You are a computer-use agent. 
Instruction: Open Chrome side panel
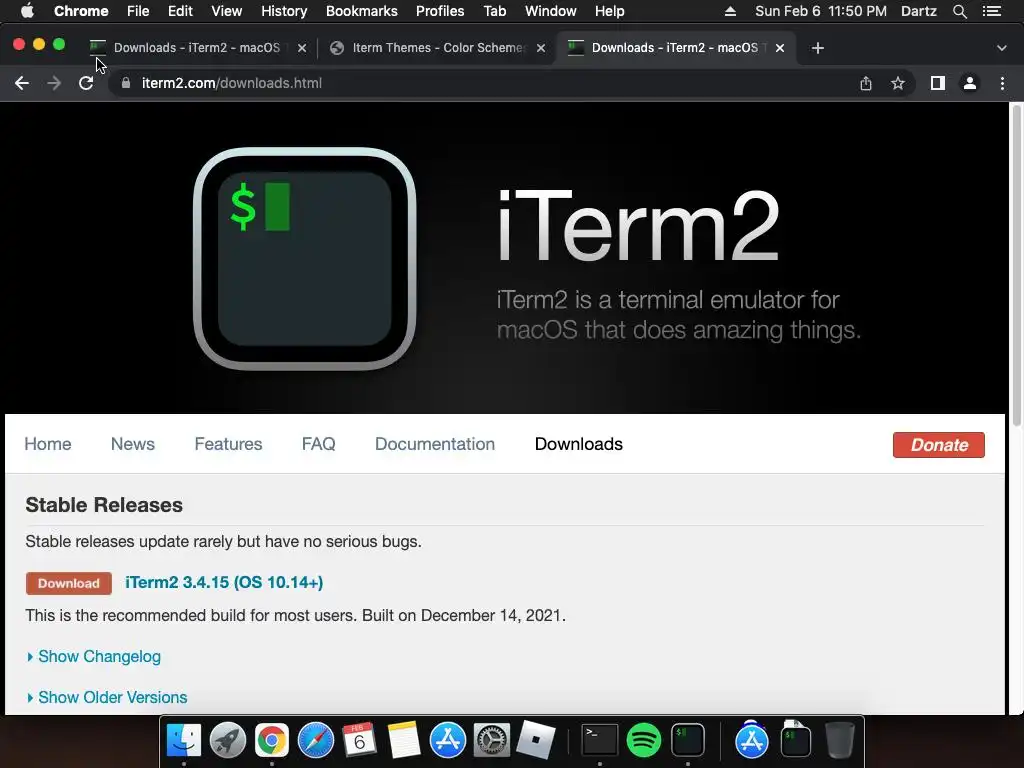[x=938, y=83]
